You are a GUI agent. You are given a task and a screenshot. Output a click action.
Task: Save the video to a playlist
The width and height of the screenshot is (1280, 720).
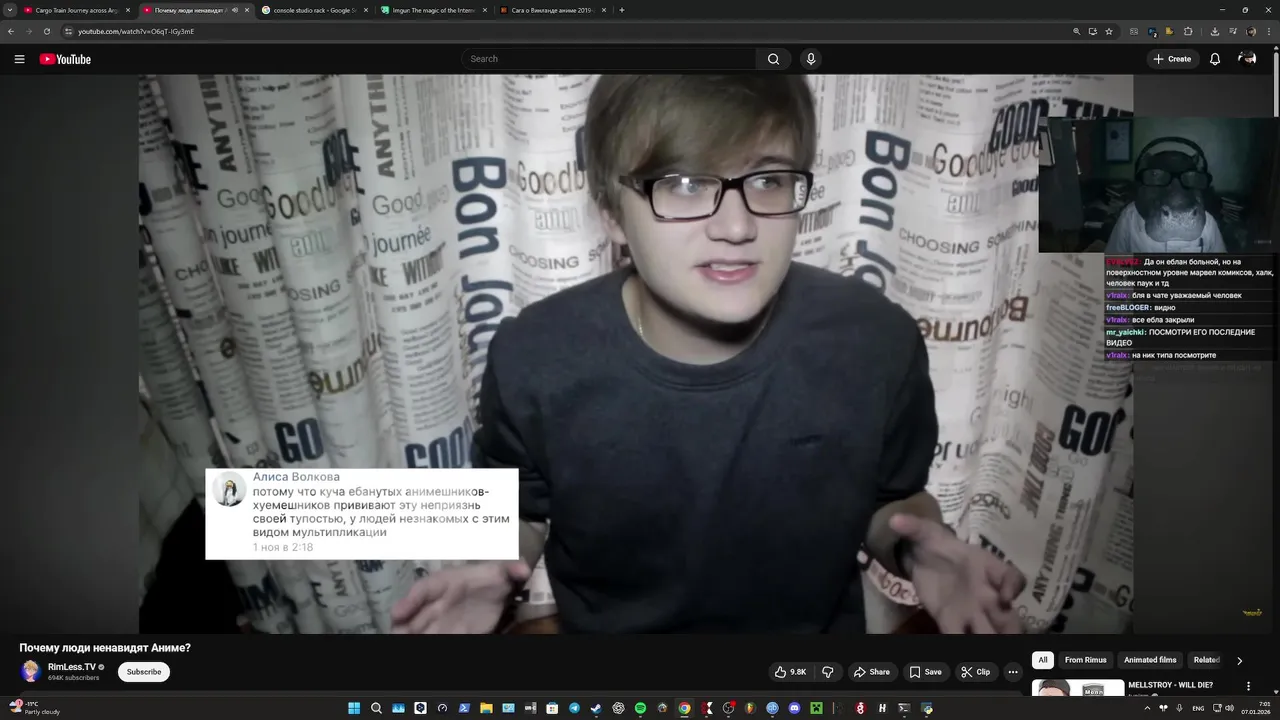pos(925,672)
